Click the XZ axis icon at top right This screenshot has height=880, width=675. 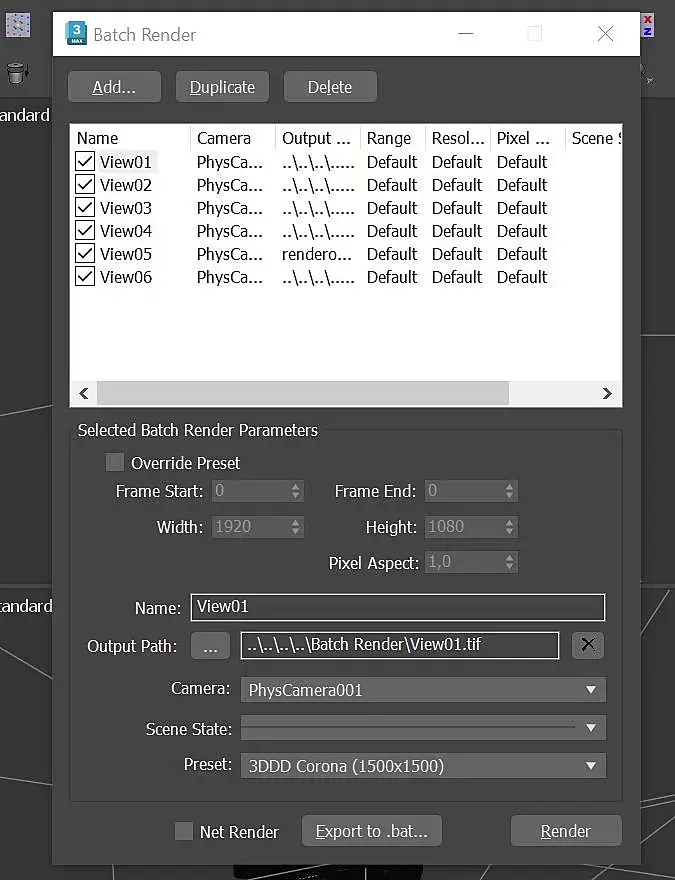[648, 25]
